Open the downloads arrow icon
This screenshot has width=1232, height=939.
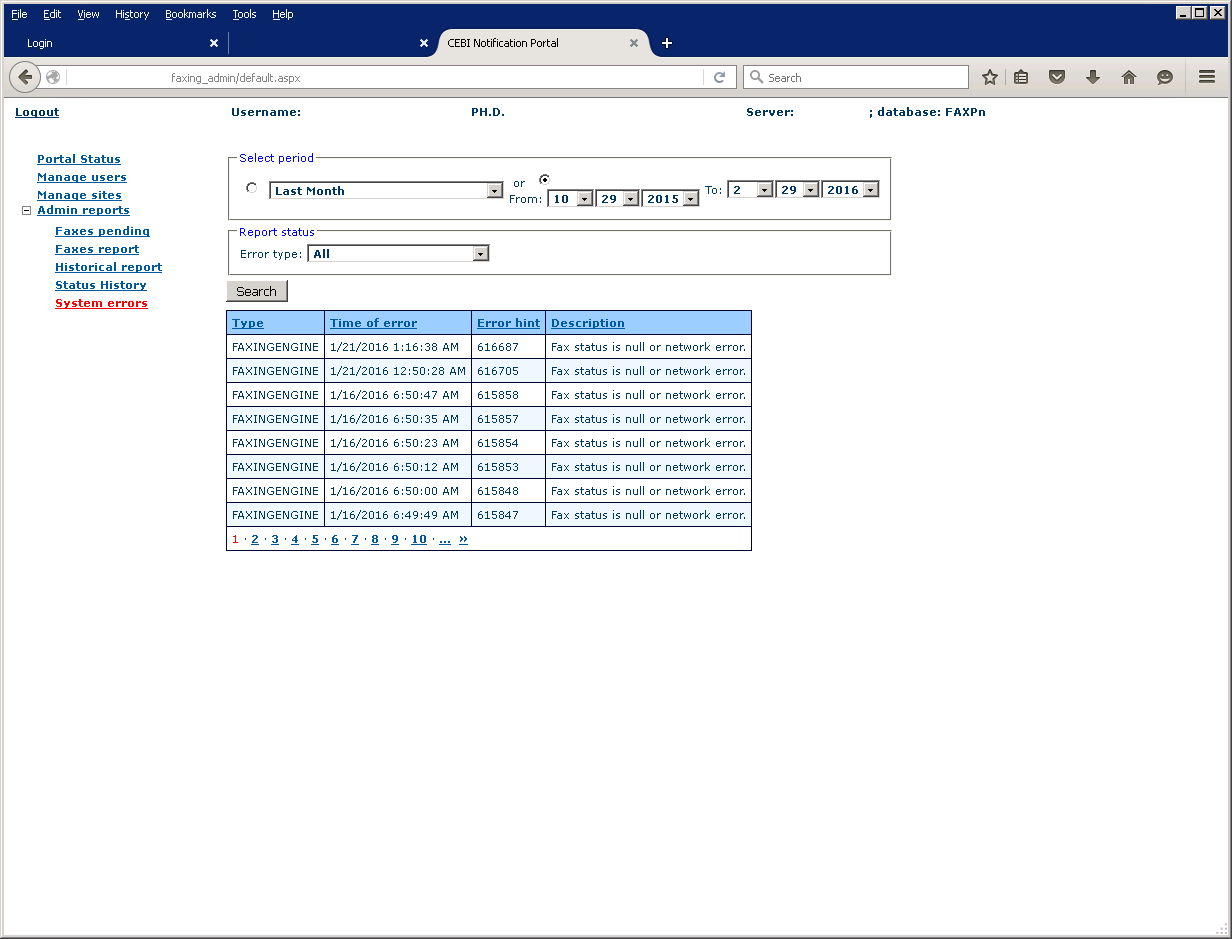coord(1093,77)
